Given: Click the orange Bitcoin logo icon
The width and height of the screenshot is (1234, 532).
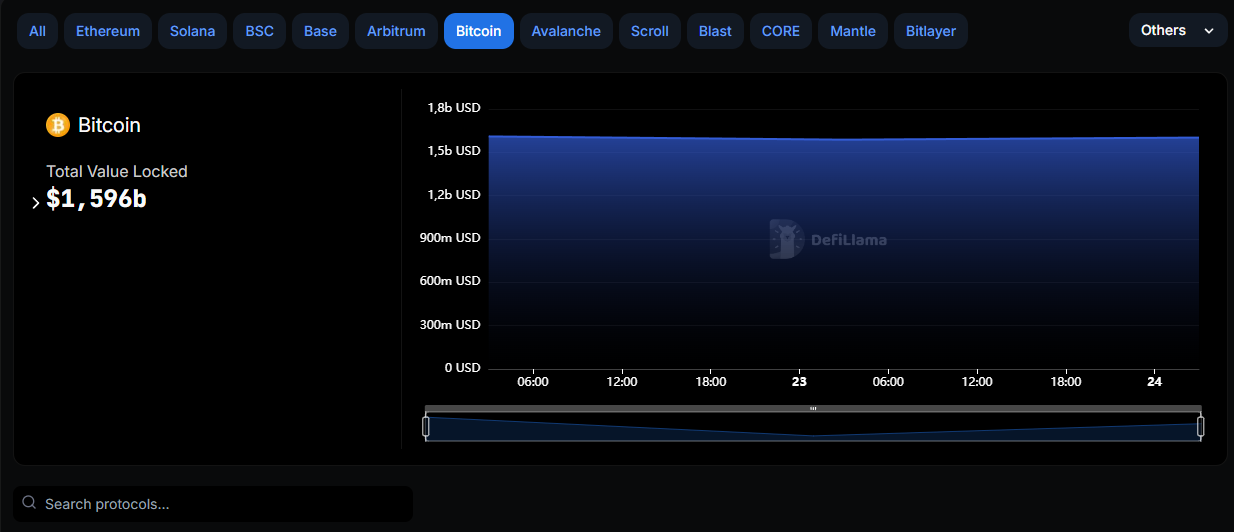Looking at the screenshot, I should (x=58, y=125).
